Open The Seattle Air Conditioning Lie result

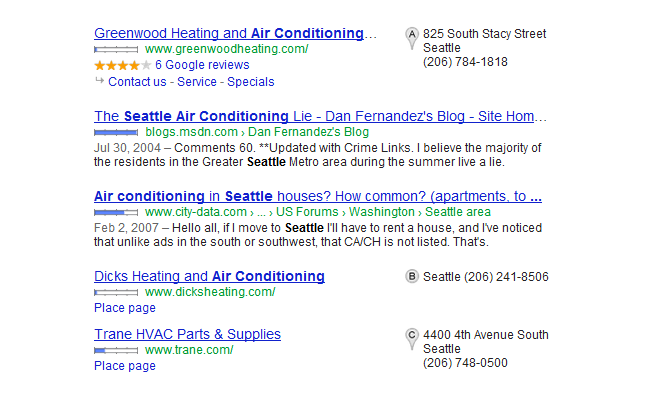click(x=320, y=116)
